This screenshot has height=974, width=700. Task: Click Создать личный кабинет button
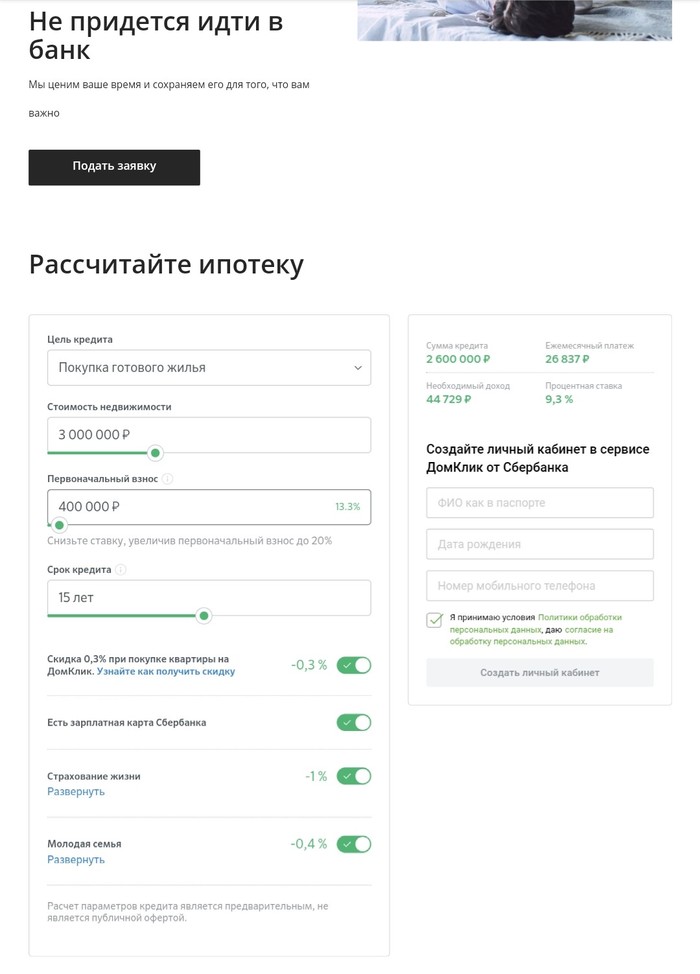(540, 673)
